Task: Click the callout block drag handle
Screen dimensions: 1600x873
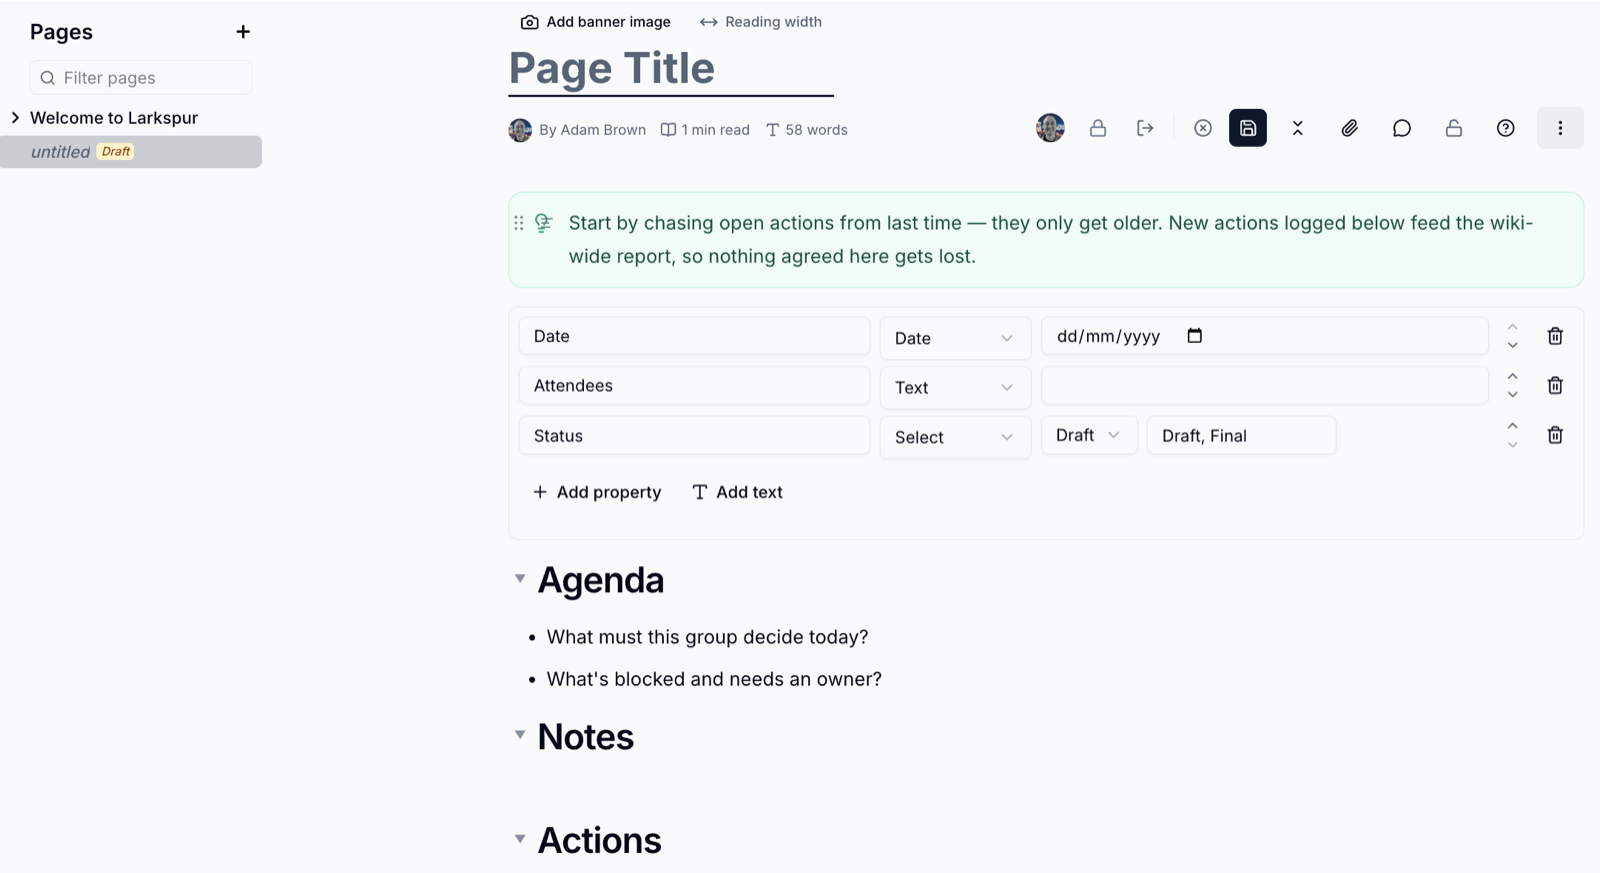Action: [518, 223]
